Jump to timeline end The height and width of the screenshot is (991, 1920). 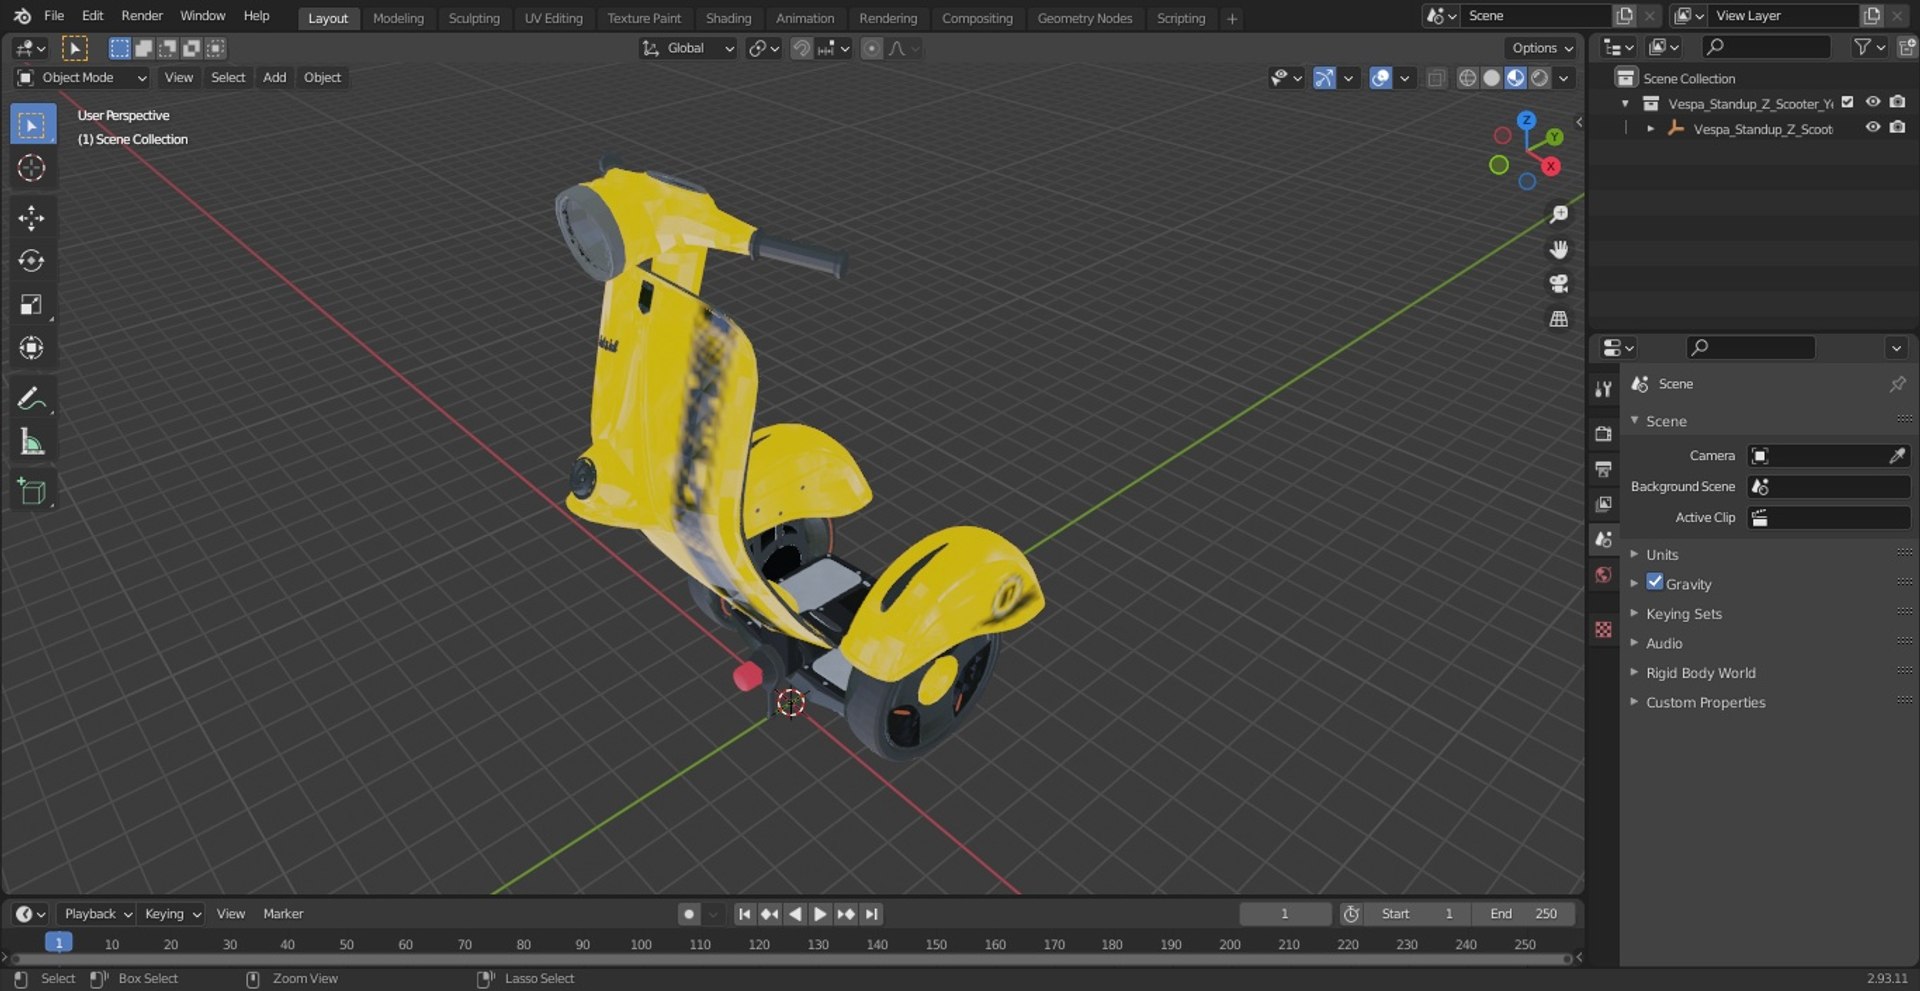pyautogui.click(x=872, y=914)
